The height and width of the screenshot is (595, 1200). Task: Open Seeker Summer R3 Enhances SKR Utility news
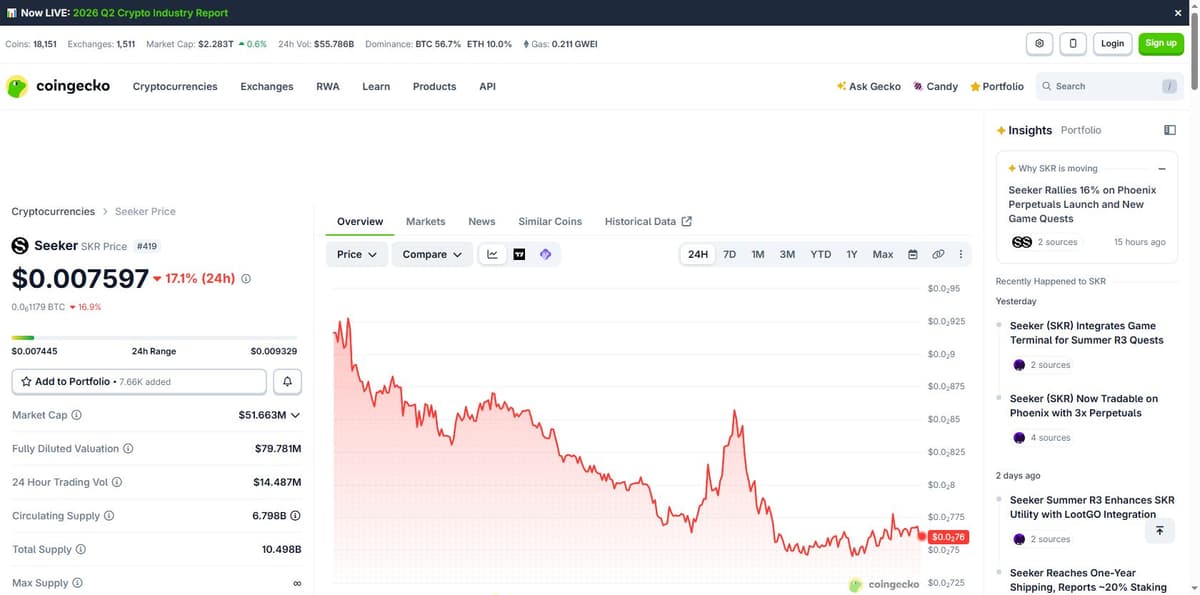click(x=1092, y=507)
